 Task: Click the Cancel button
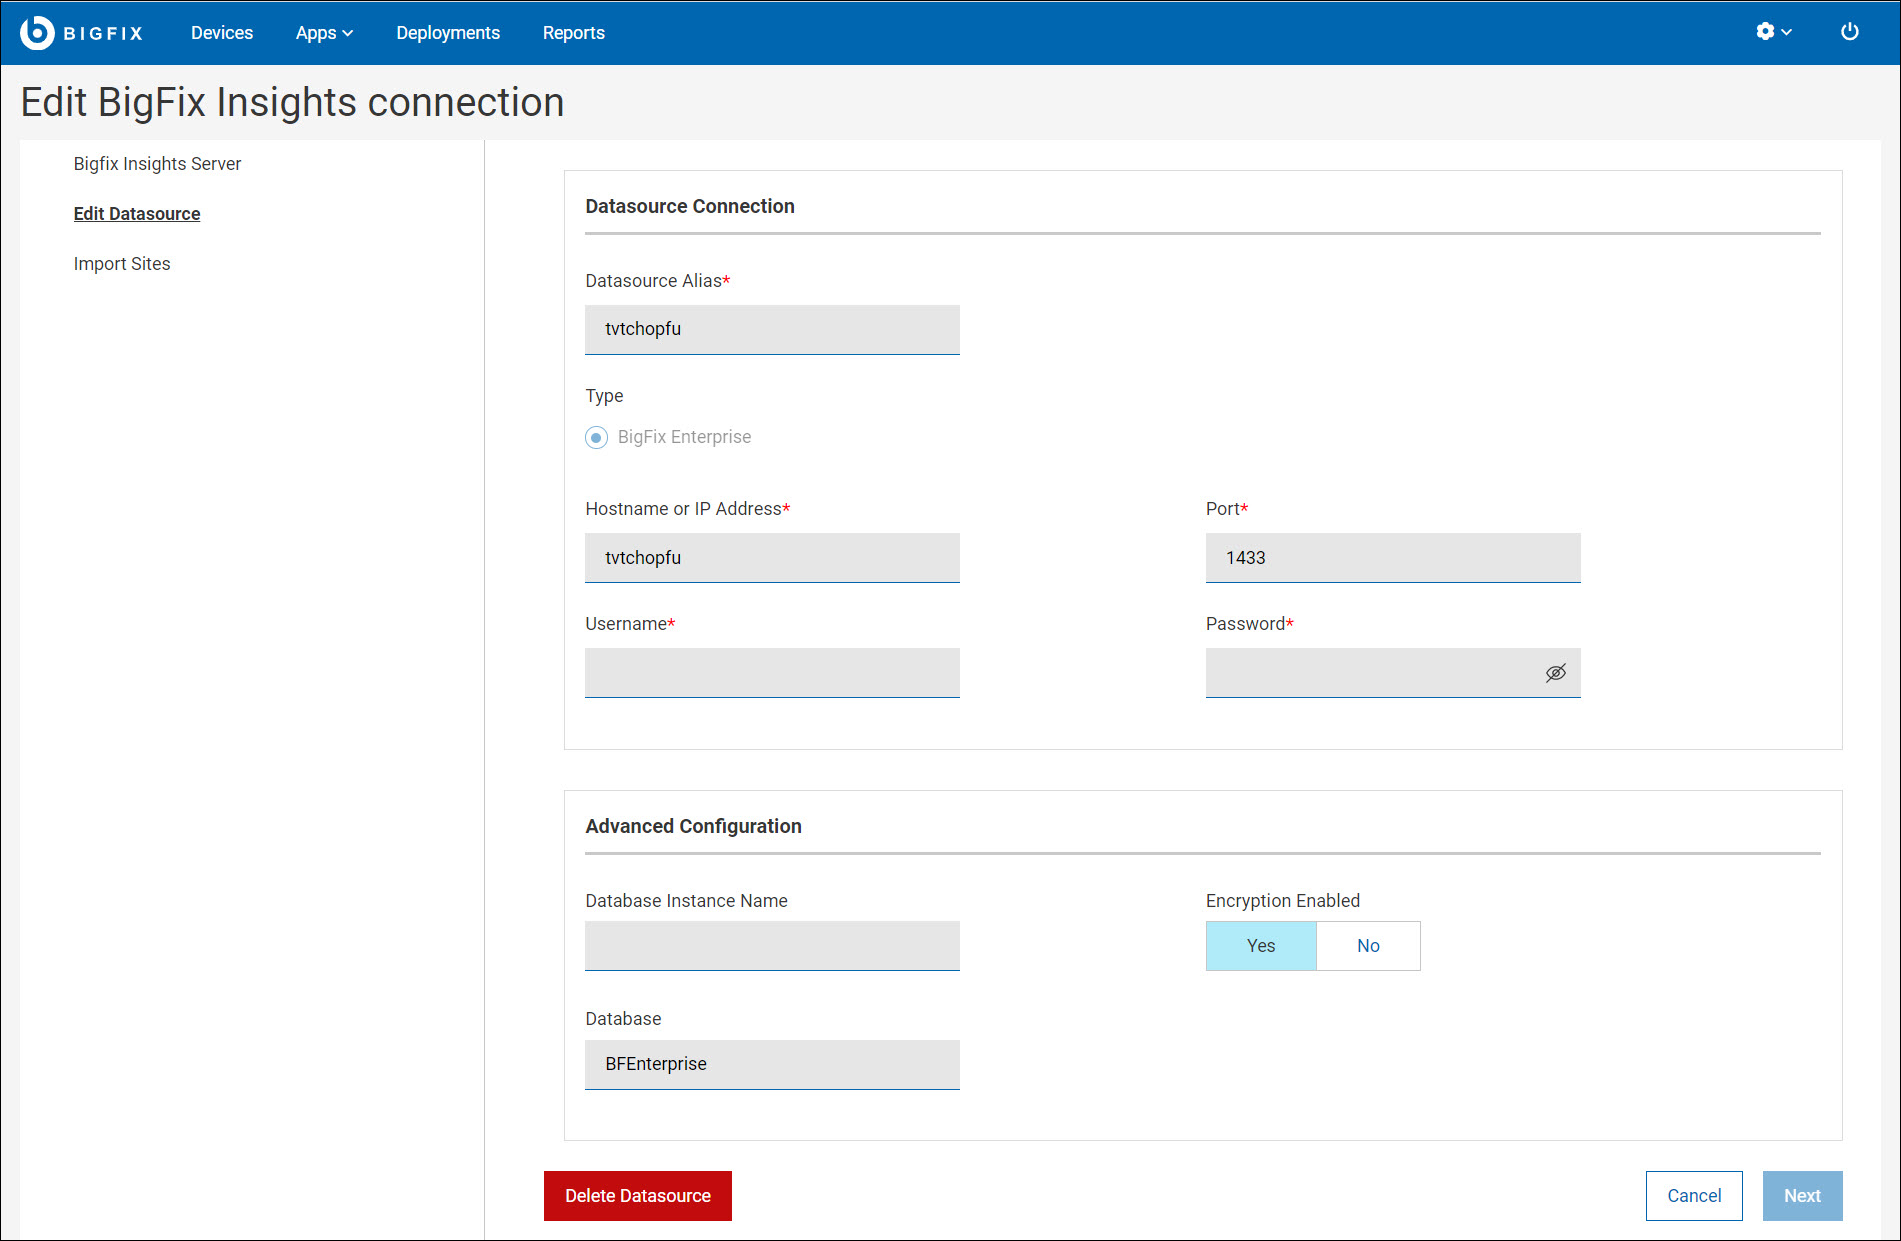[1693, 1196]
